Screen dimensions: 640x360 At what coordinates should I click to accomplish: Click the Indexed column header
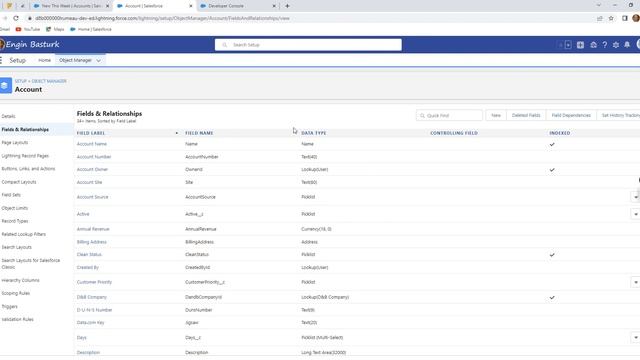point(560,133)
